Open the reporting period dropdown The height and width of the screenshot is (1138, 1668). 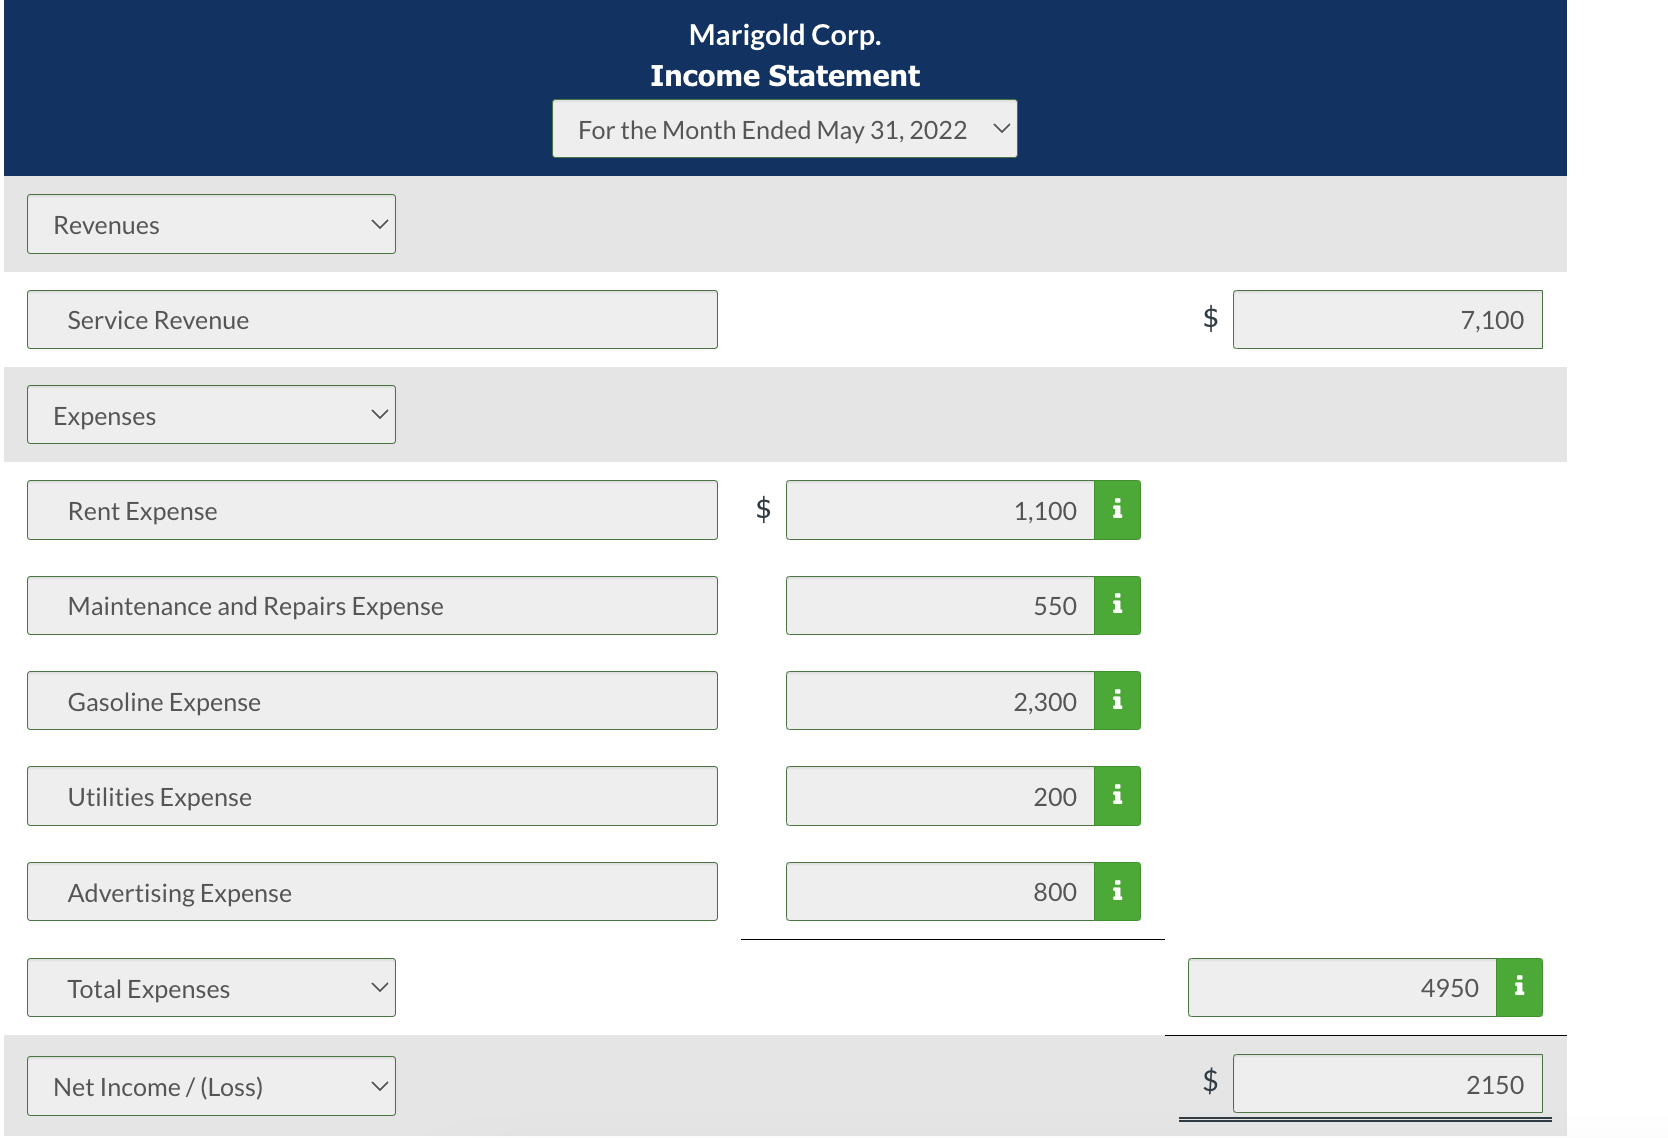click(784, 128)
